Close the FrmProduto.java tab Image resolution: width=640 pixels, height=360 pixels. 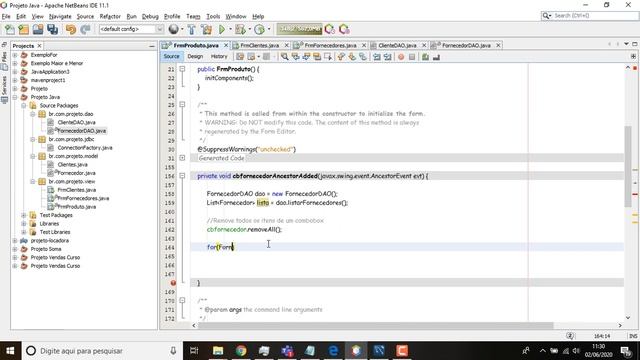(x=226, y=45)
